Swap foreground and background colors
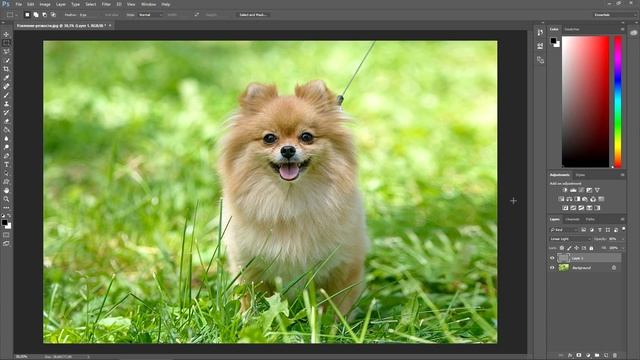 9,215
